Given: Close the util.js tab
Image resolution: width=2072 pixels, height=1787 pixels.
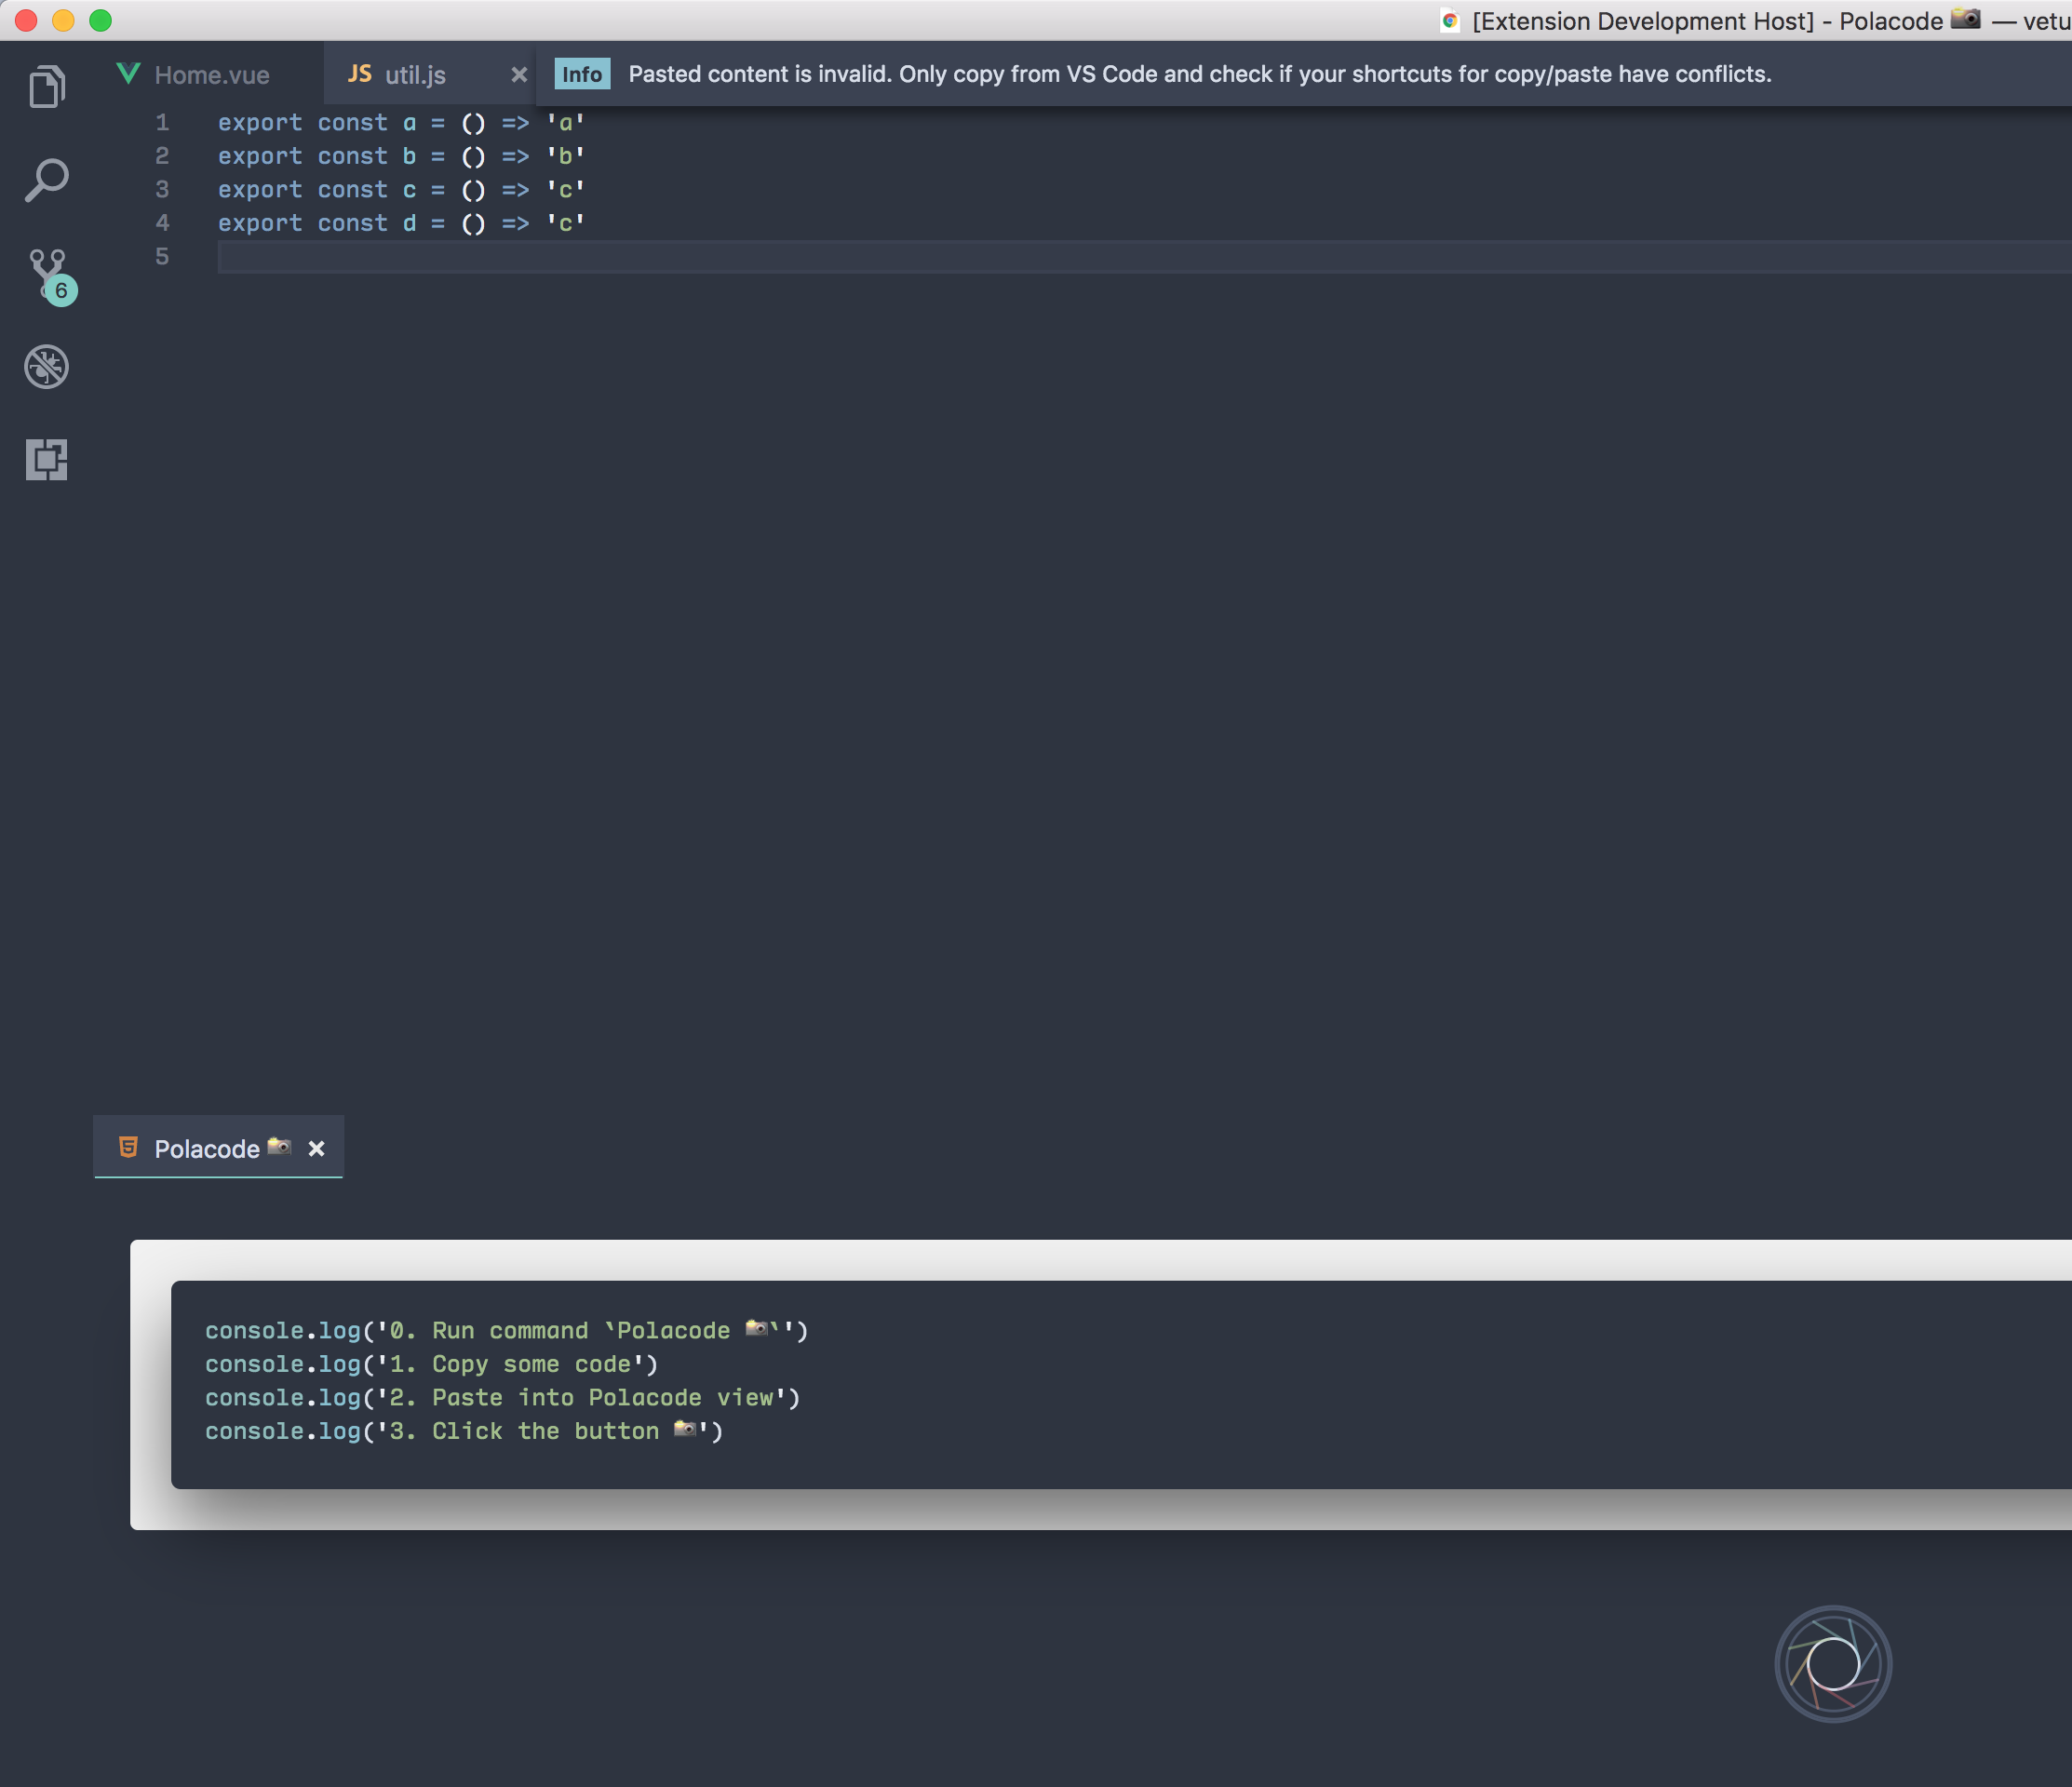Looking at the screenshot, I should tap(519, 73).
